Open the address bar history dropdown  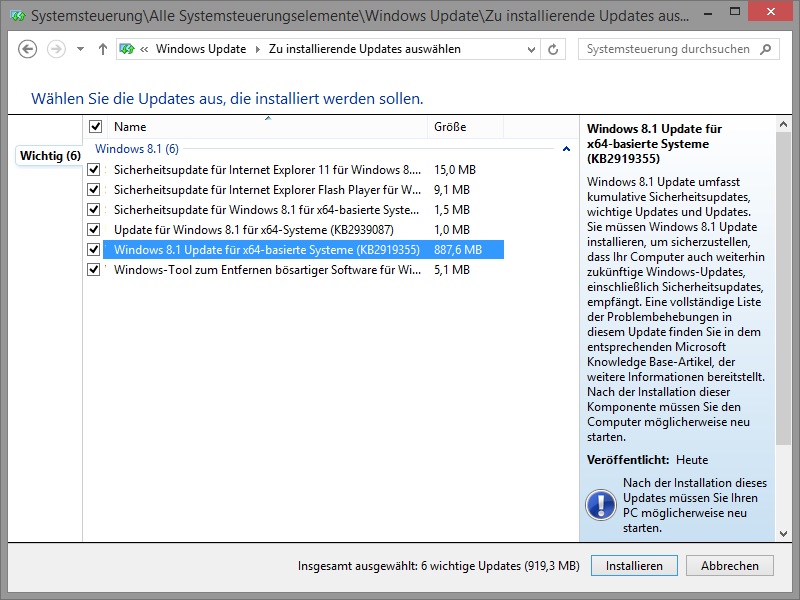tap(531, 49)
